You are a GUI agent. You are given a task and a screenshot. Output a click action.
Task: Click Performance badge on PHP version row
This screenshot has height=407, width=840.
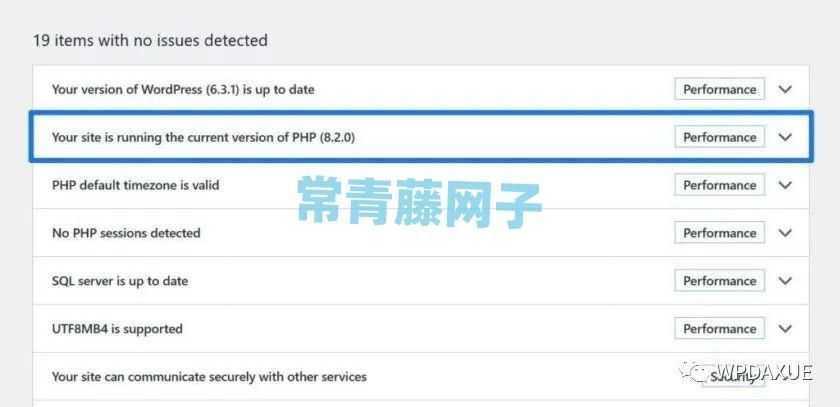click(x=719, y=137)
